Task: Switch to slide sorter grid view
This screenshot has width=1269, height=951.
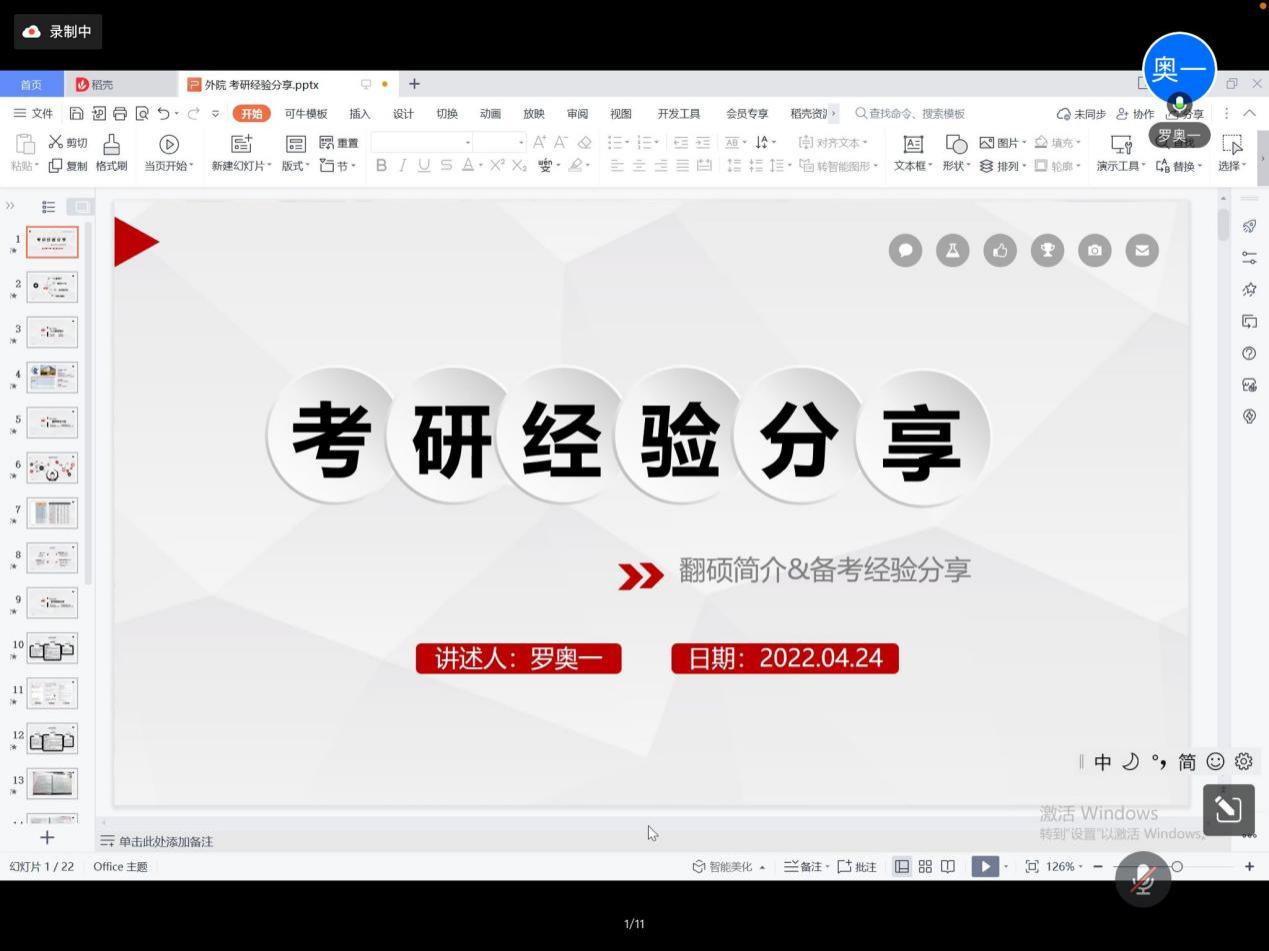Action: [925, 867]
